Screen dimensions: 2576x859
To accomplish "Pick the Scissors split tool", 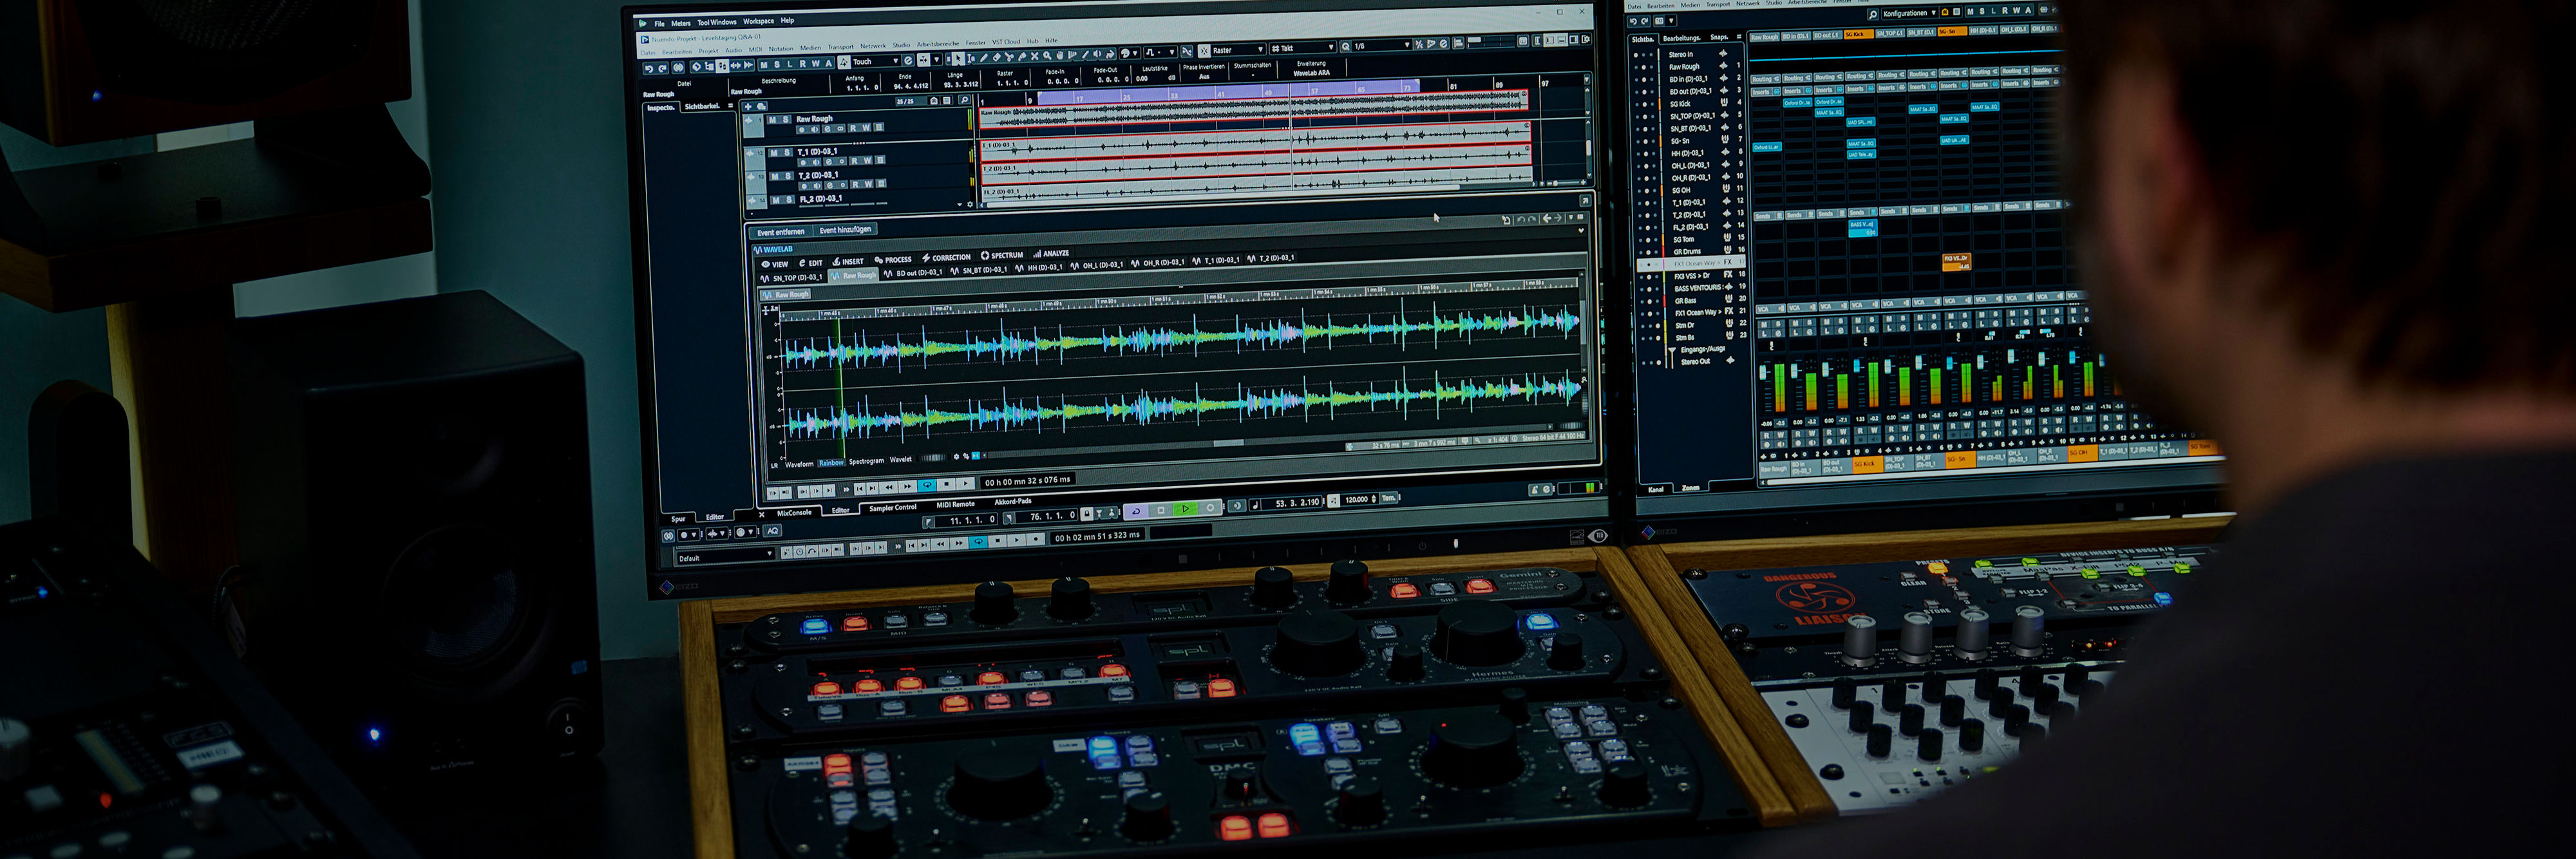I will (1009, 57).
